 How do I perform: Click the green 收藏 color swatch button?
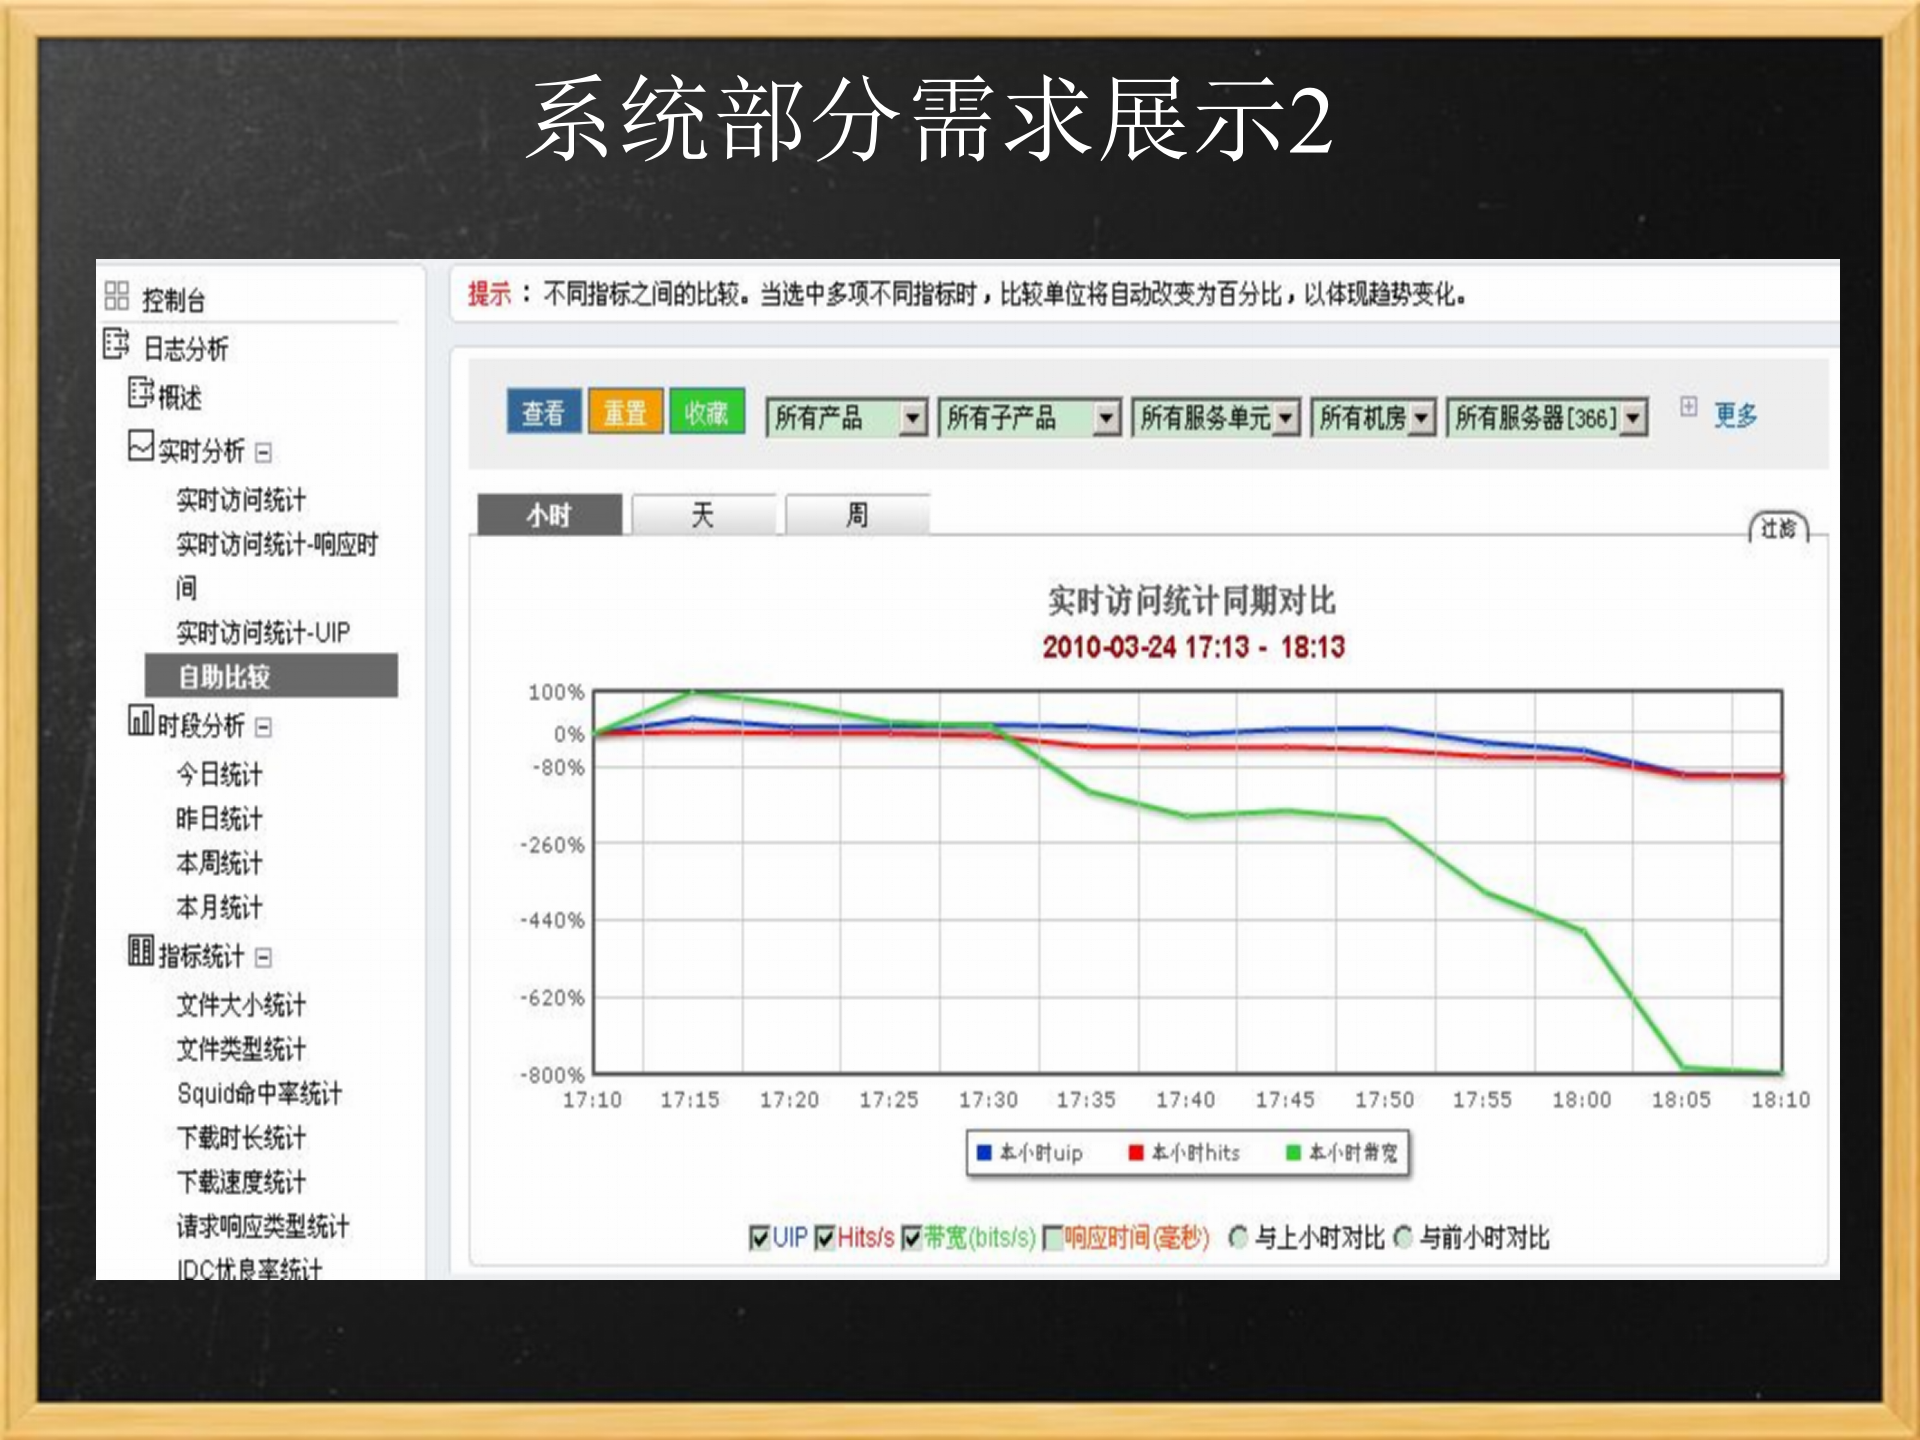click(x=708, y=415)
